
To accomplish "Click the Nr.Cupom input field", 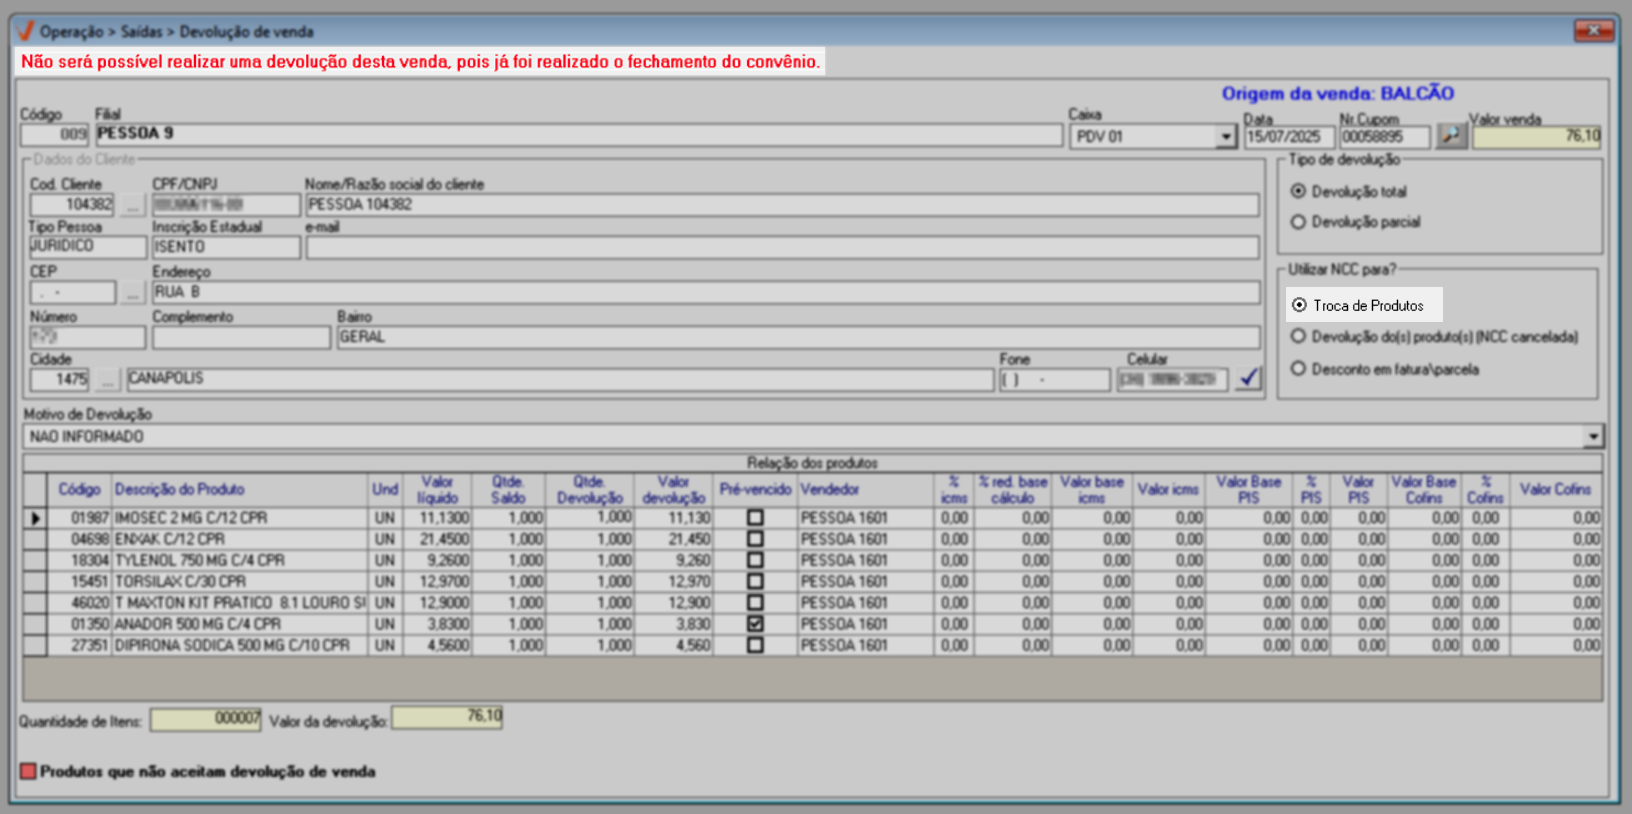I will pos(1385,137).
